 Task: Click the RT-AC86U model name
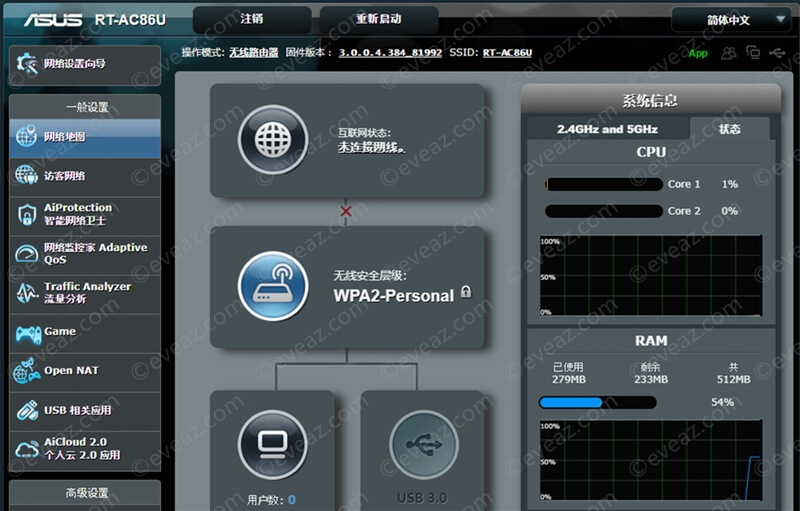[130, 20]
